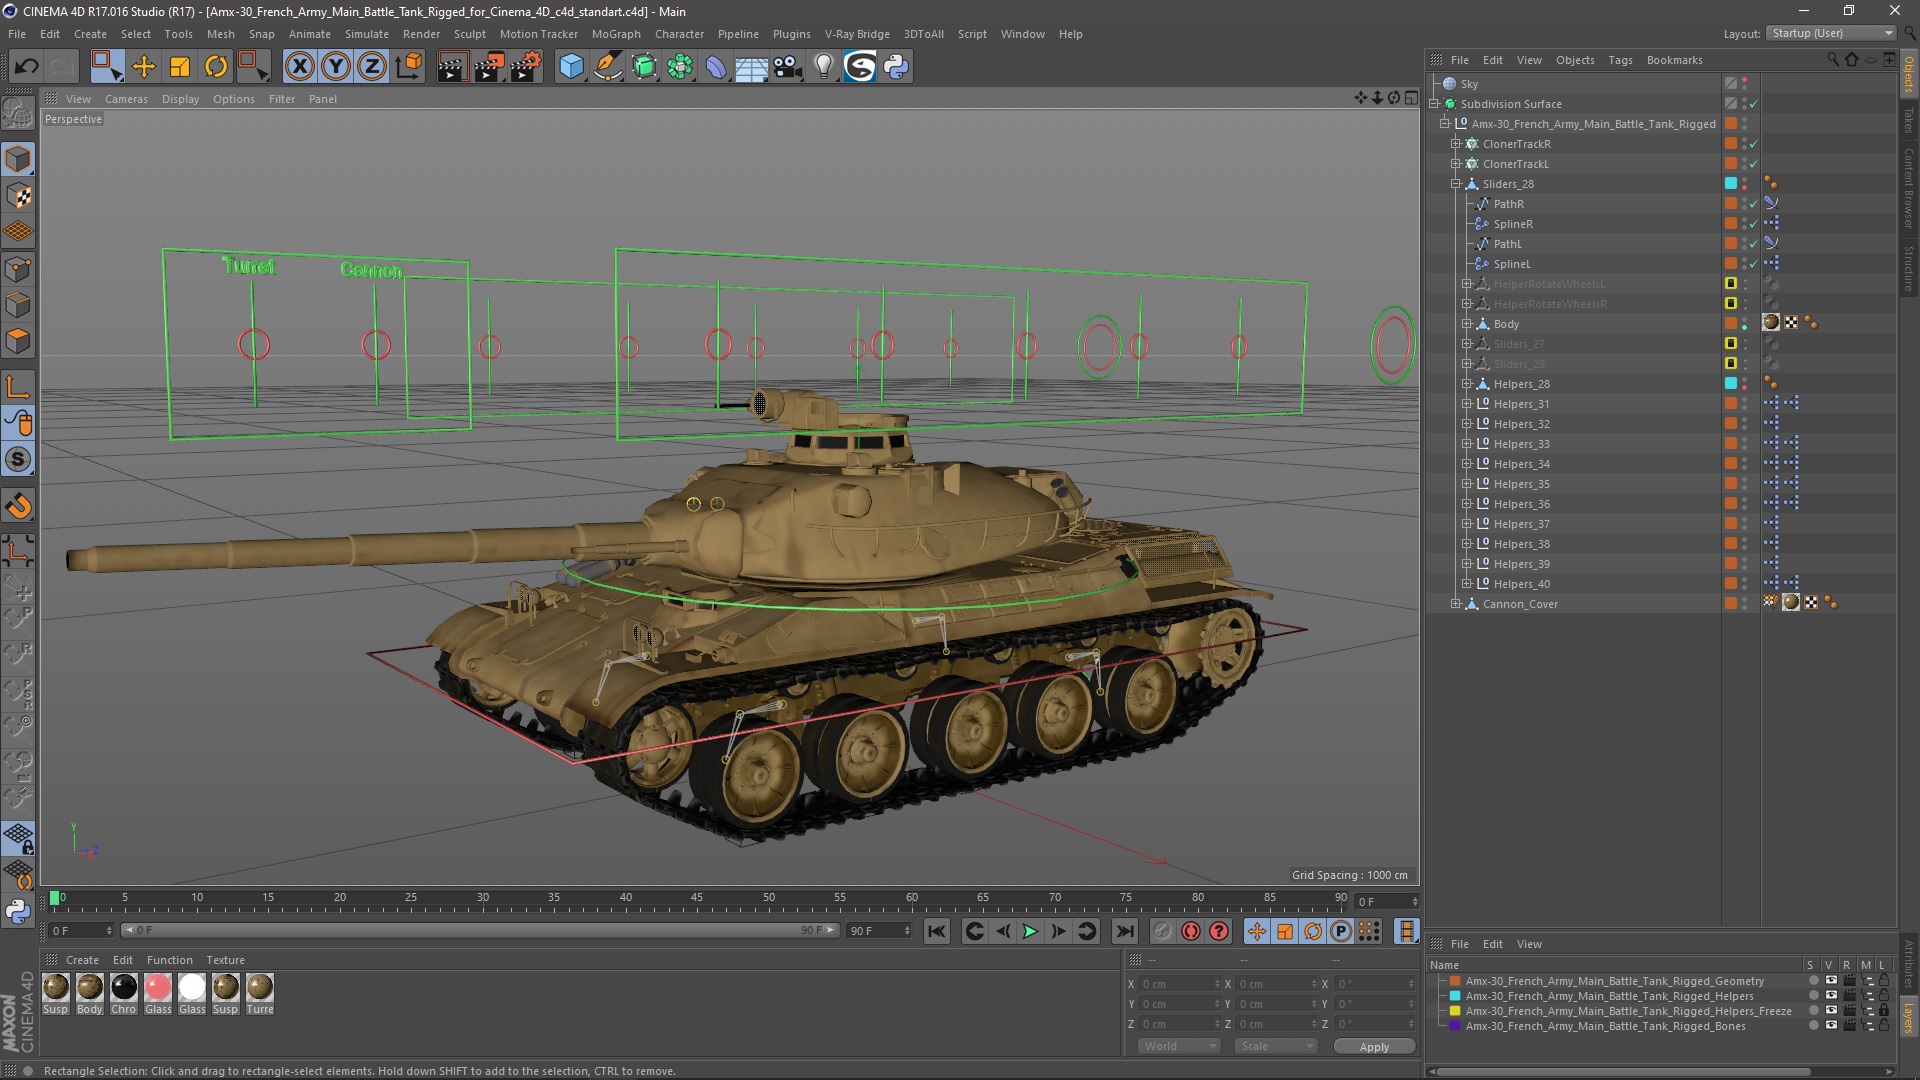1920x1080 pixels.
Task: Open the Character menu
Action: coord(679,34)
